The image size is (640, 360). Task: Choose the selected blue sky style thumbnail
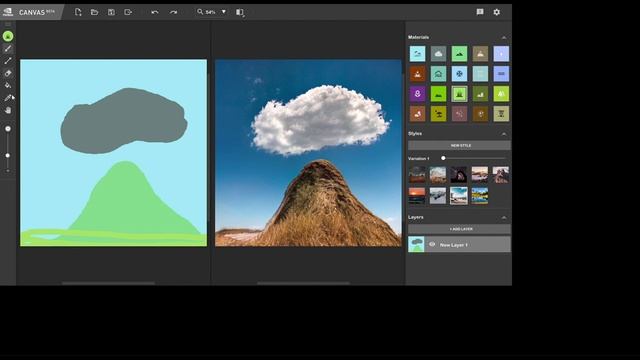pyautogui.click(x=459, y=196)
